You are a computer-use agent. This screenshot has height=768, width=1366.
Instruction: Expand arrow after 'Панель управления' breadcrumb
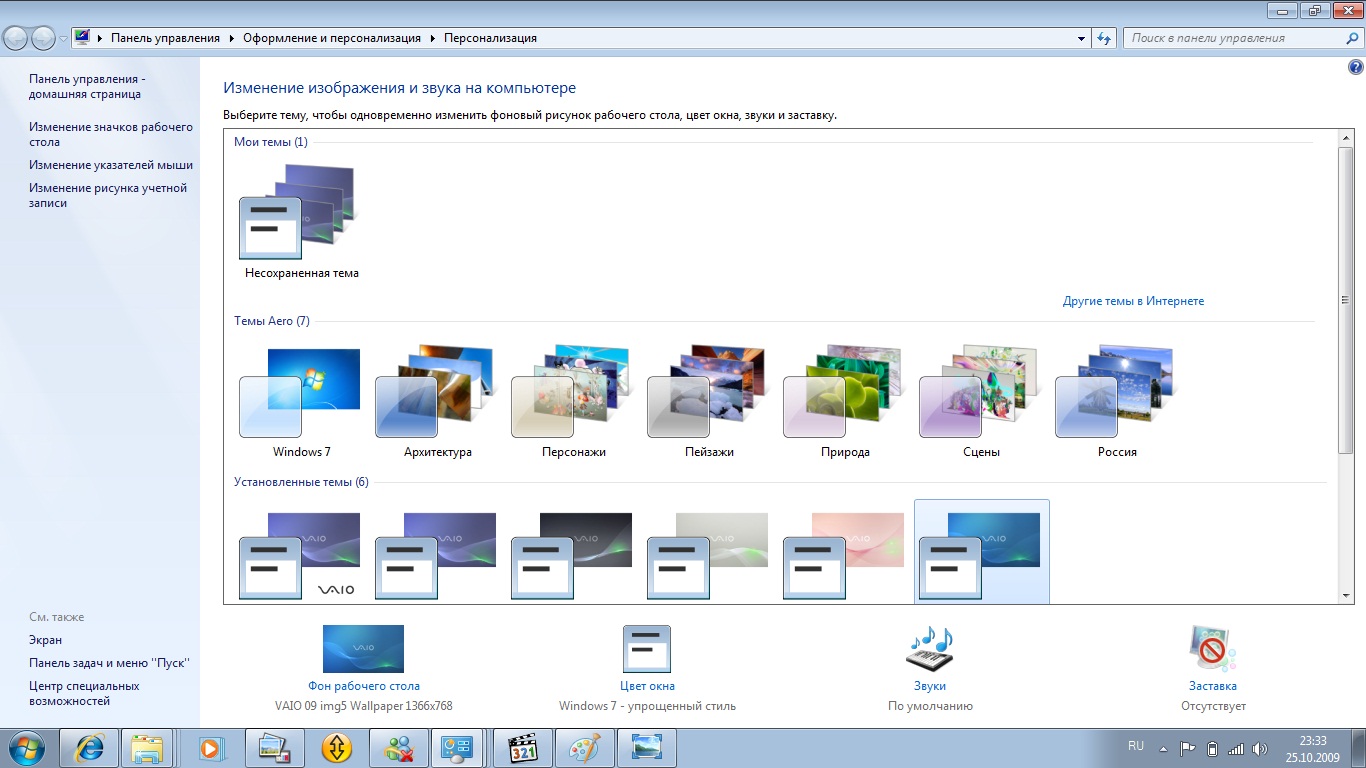click(233, 38)
